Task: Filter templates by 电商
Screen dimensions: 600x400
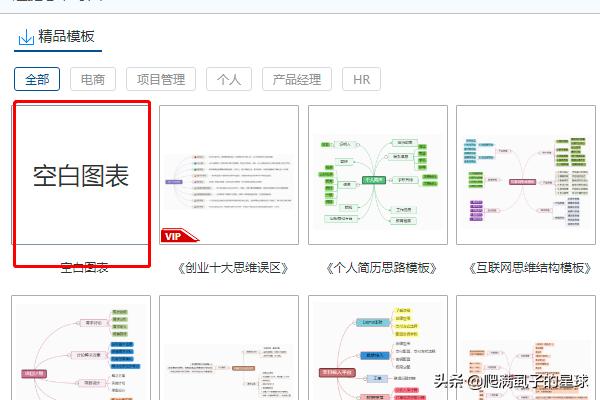Action: click(93, 79)
